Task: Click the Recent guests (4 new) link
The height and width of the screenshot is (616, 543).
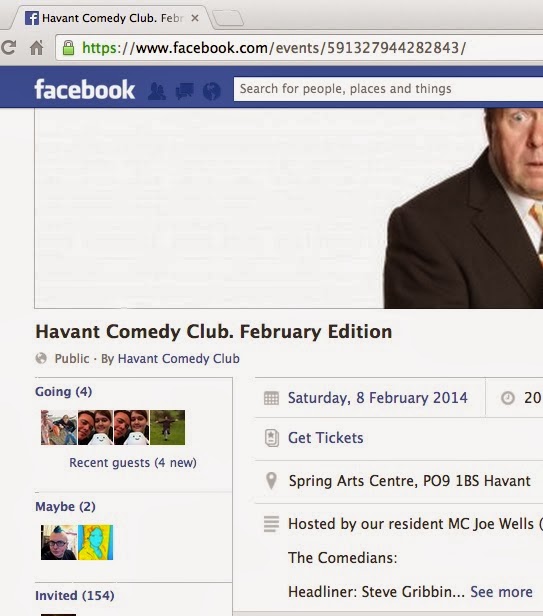Action: click(x=133, y=462)
